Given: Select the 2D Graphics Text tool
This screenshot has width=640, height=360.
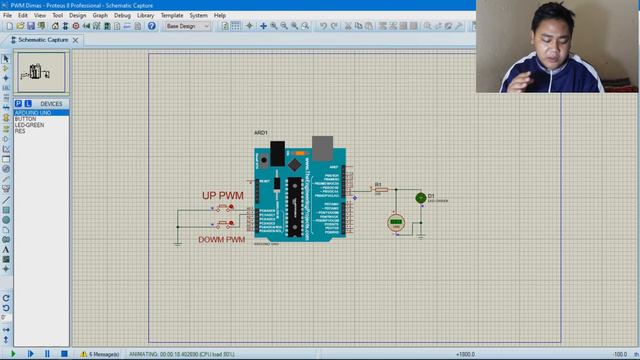Looking at the screenshot, I should click(6, 249).
